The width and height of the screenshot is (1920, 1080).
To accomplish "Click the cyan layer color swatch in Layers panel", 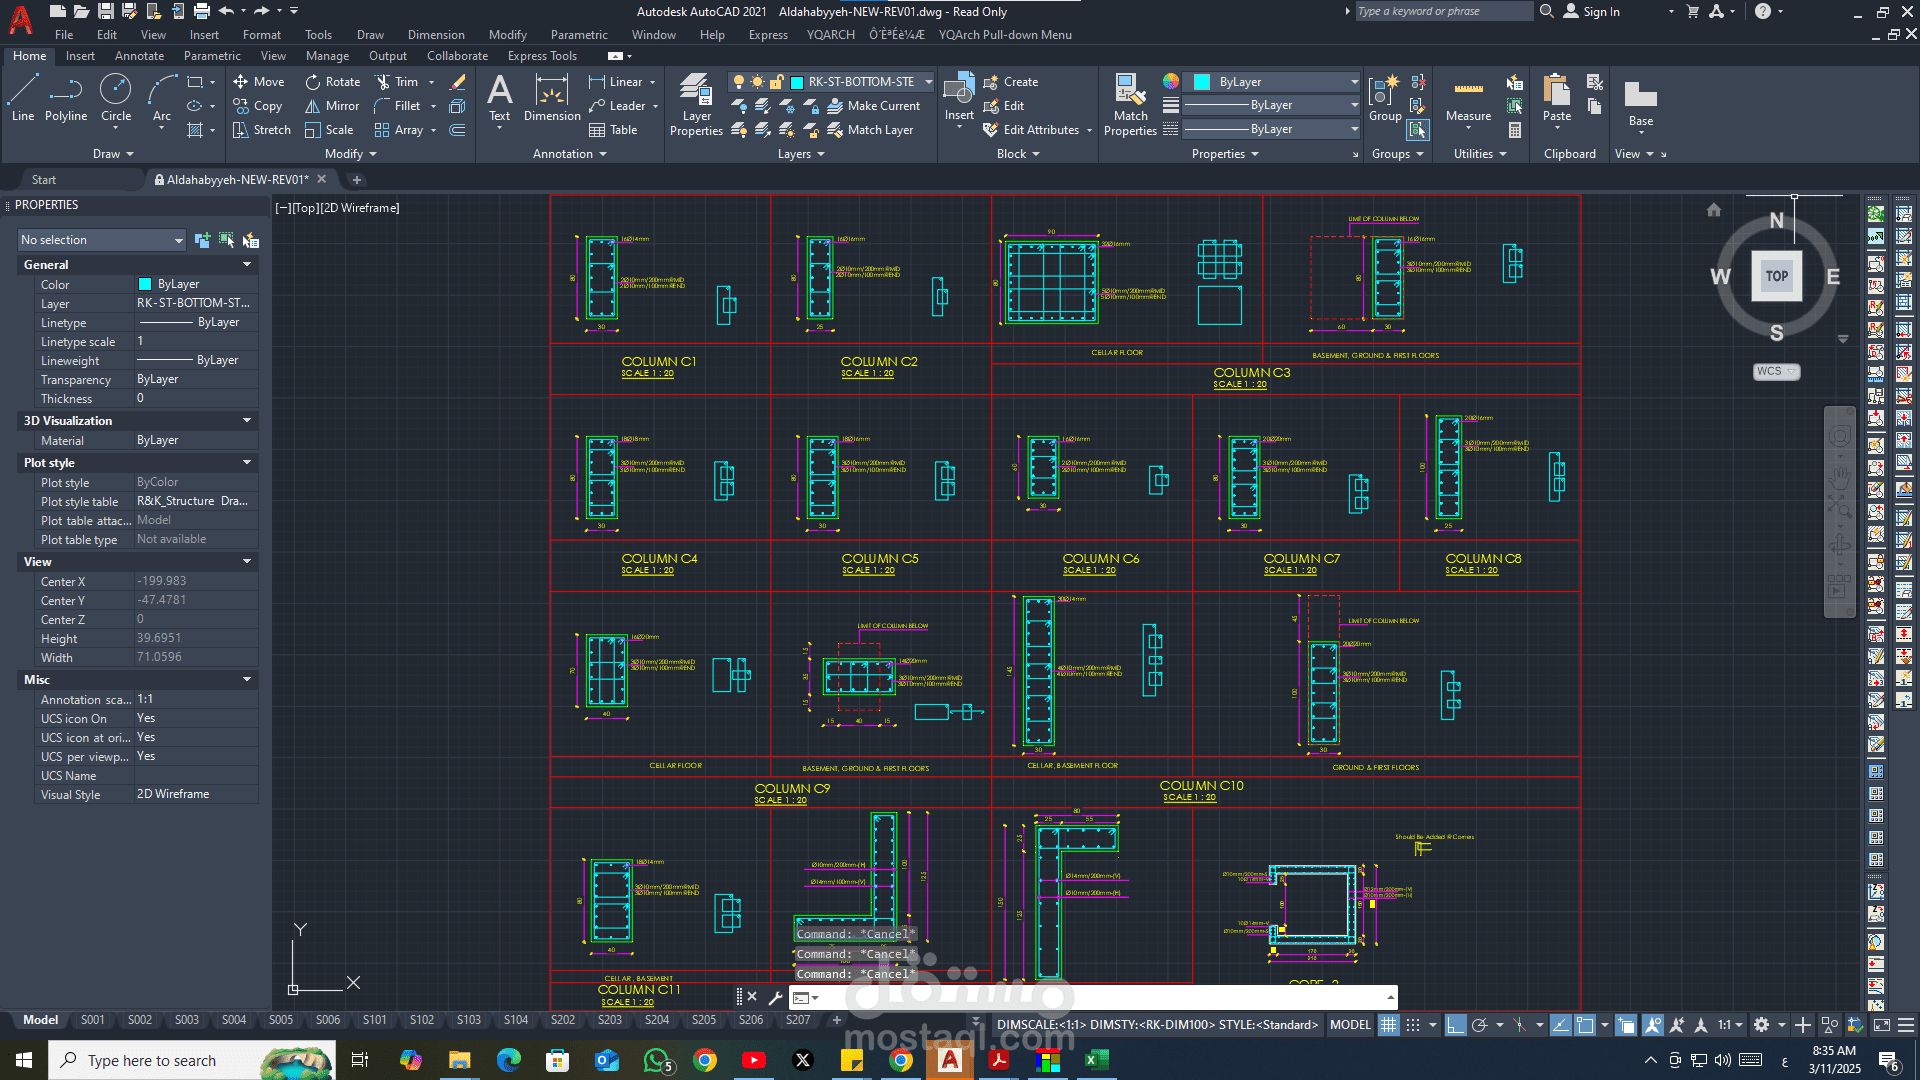I will tap(797, 82).
